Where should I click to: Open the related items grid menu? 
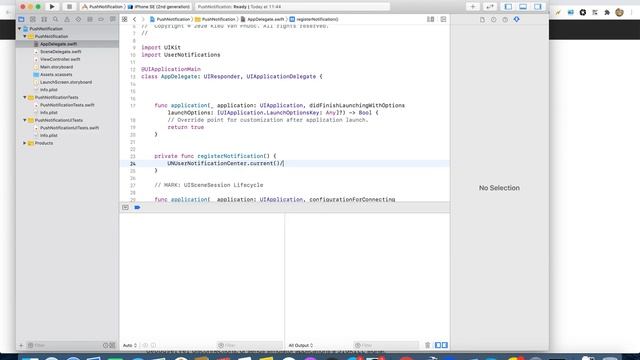point(124,19)
